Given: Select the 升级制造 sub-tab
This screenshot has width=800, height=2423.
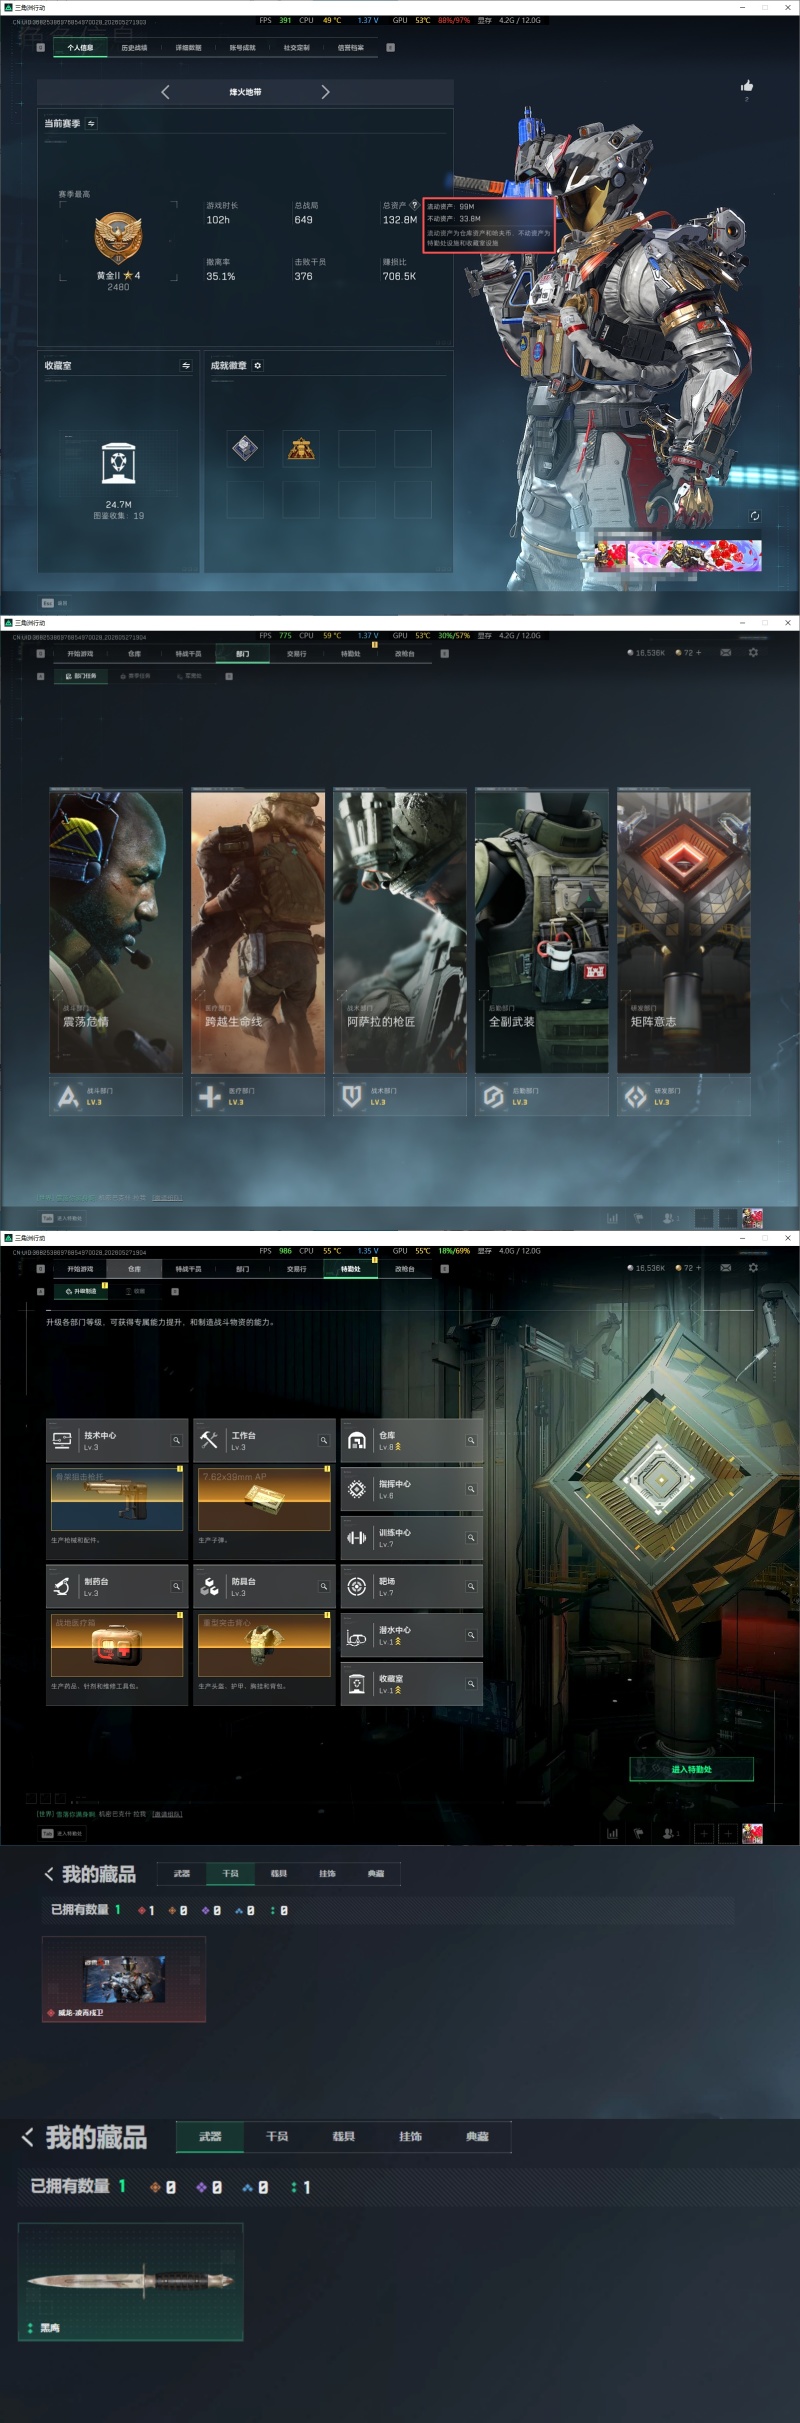Looking at the screenshot, I should tap(81, 1291).
